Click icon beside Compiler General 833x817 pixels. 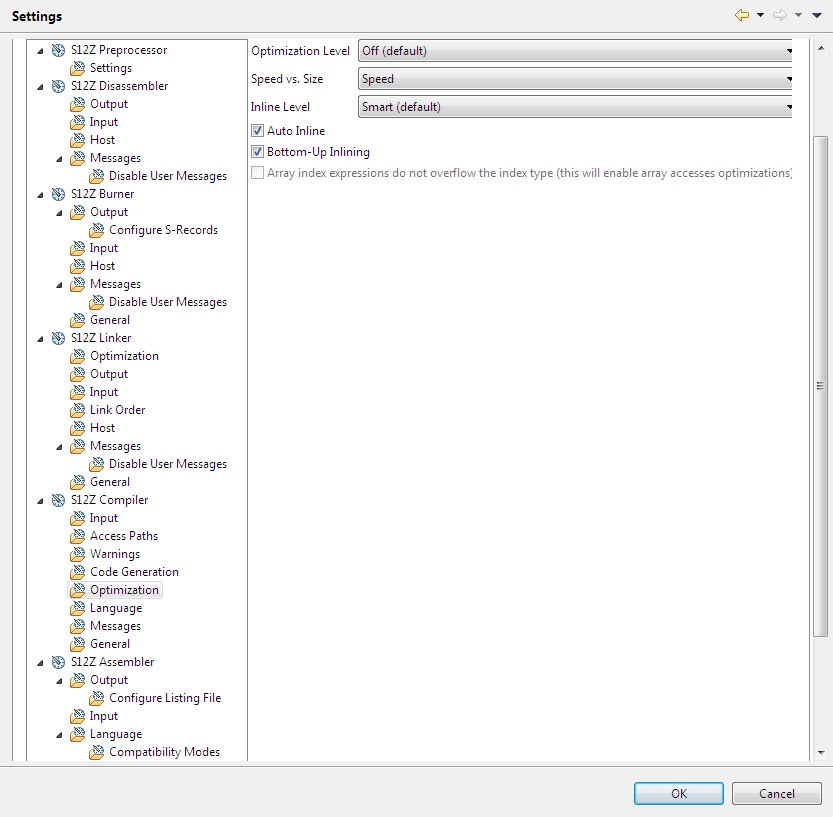78,644
